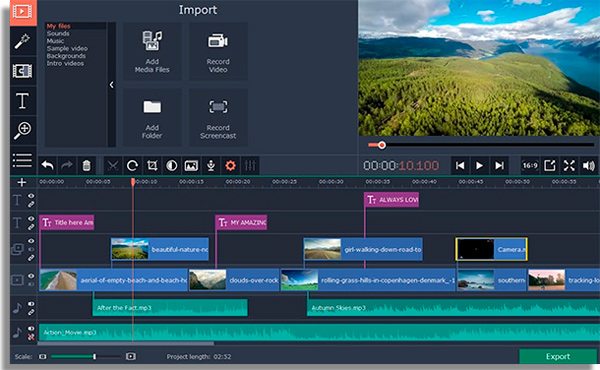Click the Record Video button
600x370 pixels.
point(218,51)
